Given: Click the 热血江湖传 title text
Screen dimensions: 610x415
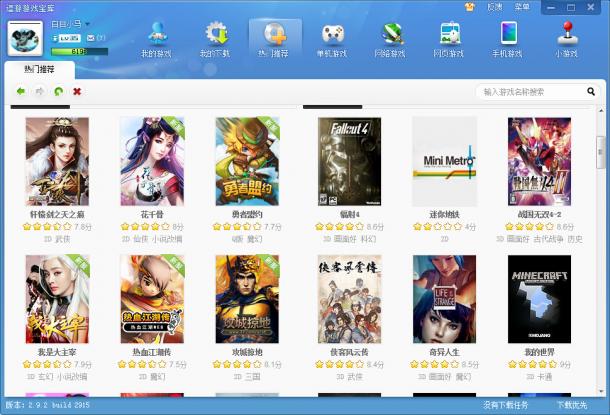Looking at the screenshot, I should [152, 352].
